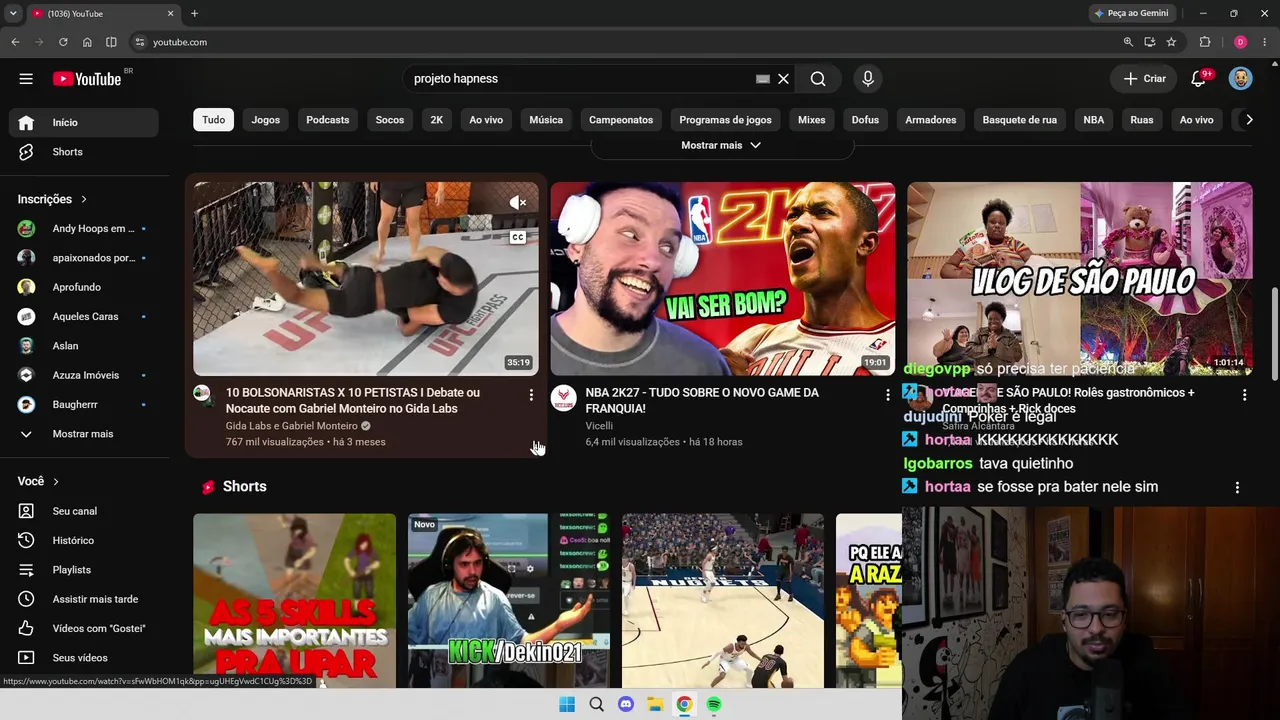Screen dimensions: 1280x720
Task: Expand the Inscrições section
Action: click(x=53, y=199)
